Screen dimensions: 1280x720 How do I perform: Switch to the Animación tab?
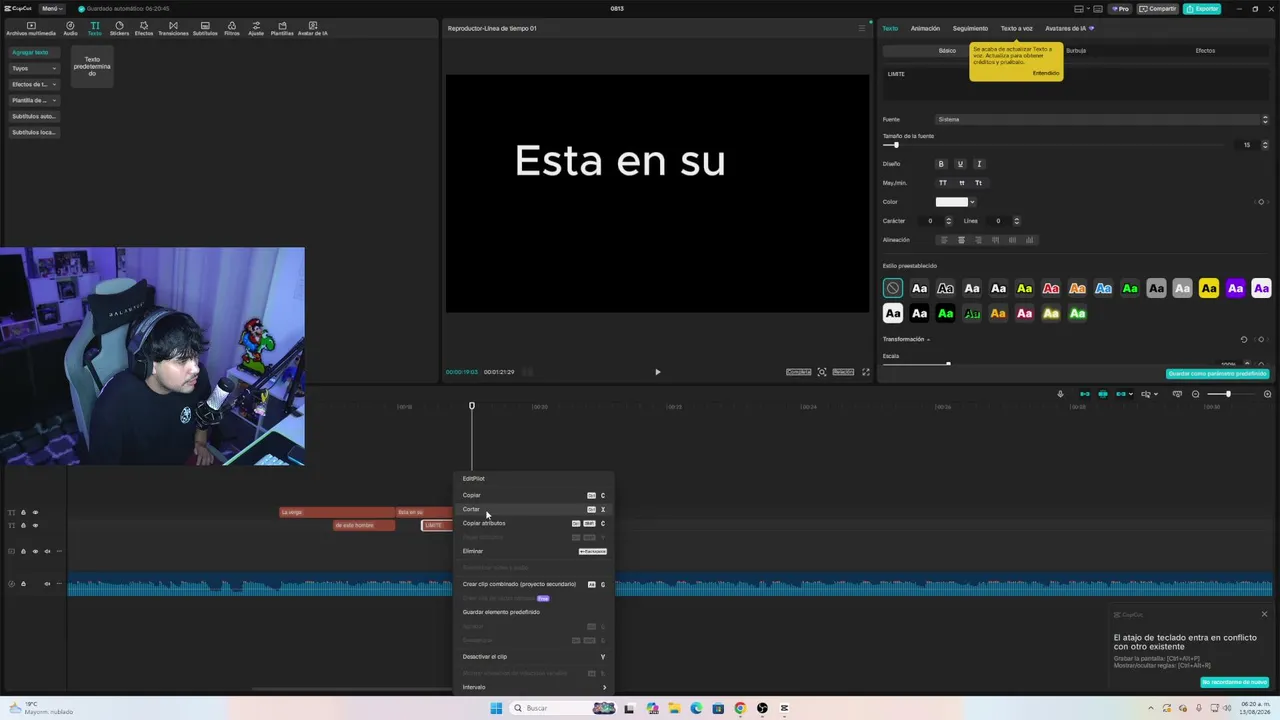click(925, 28)
